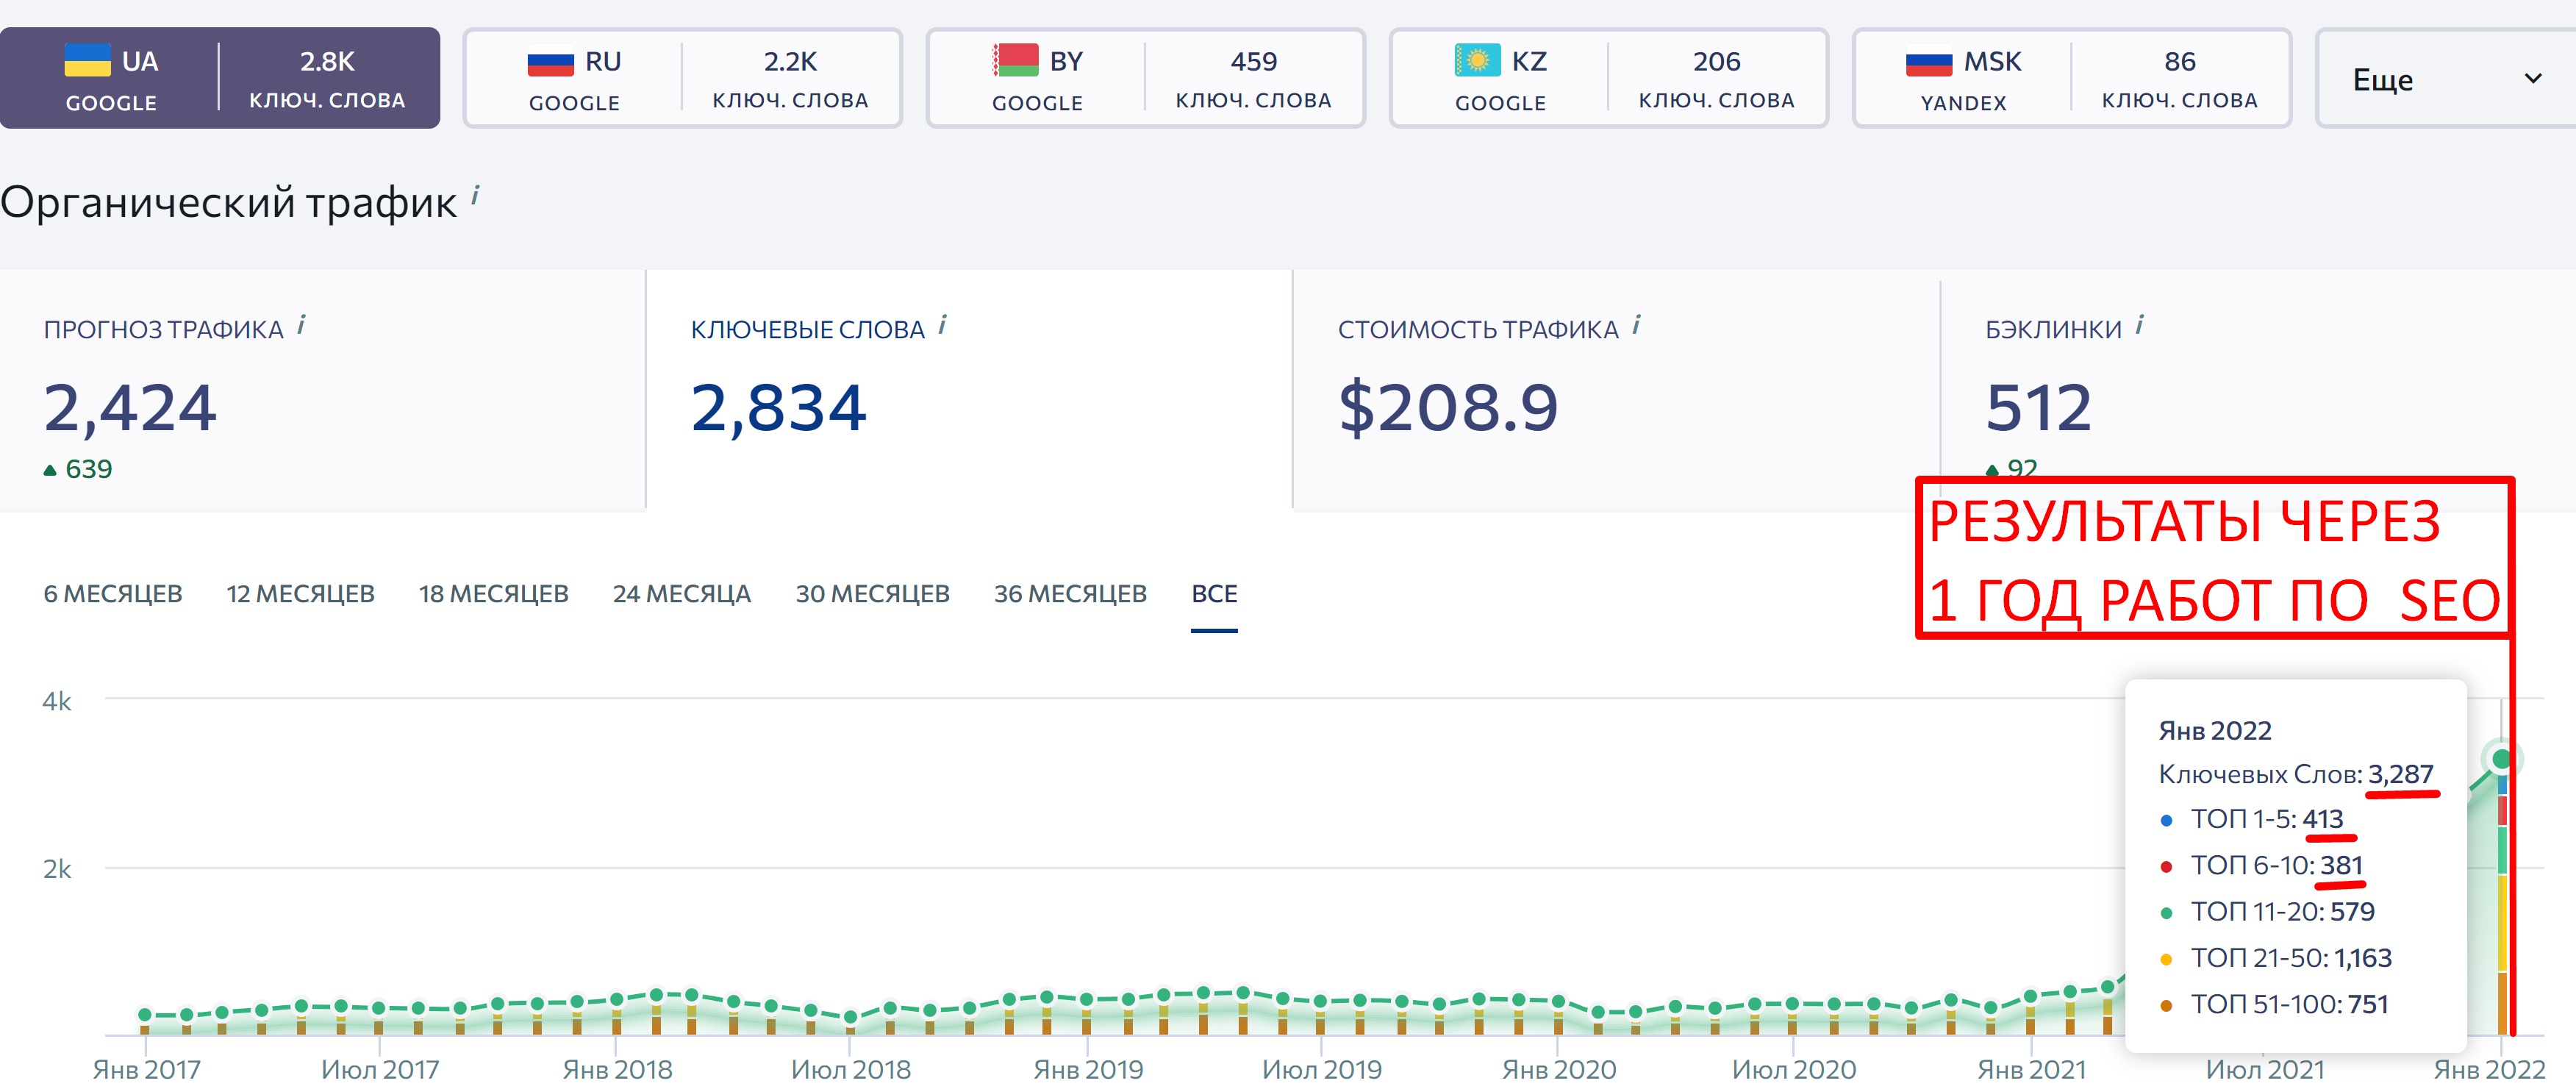Click the Янв 2022 highlighted chart point
2576x1089 pixels.
pos(2501,759)
